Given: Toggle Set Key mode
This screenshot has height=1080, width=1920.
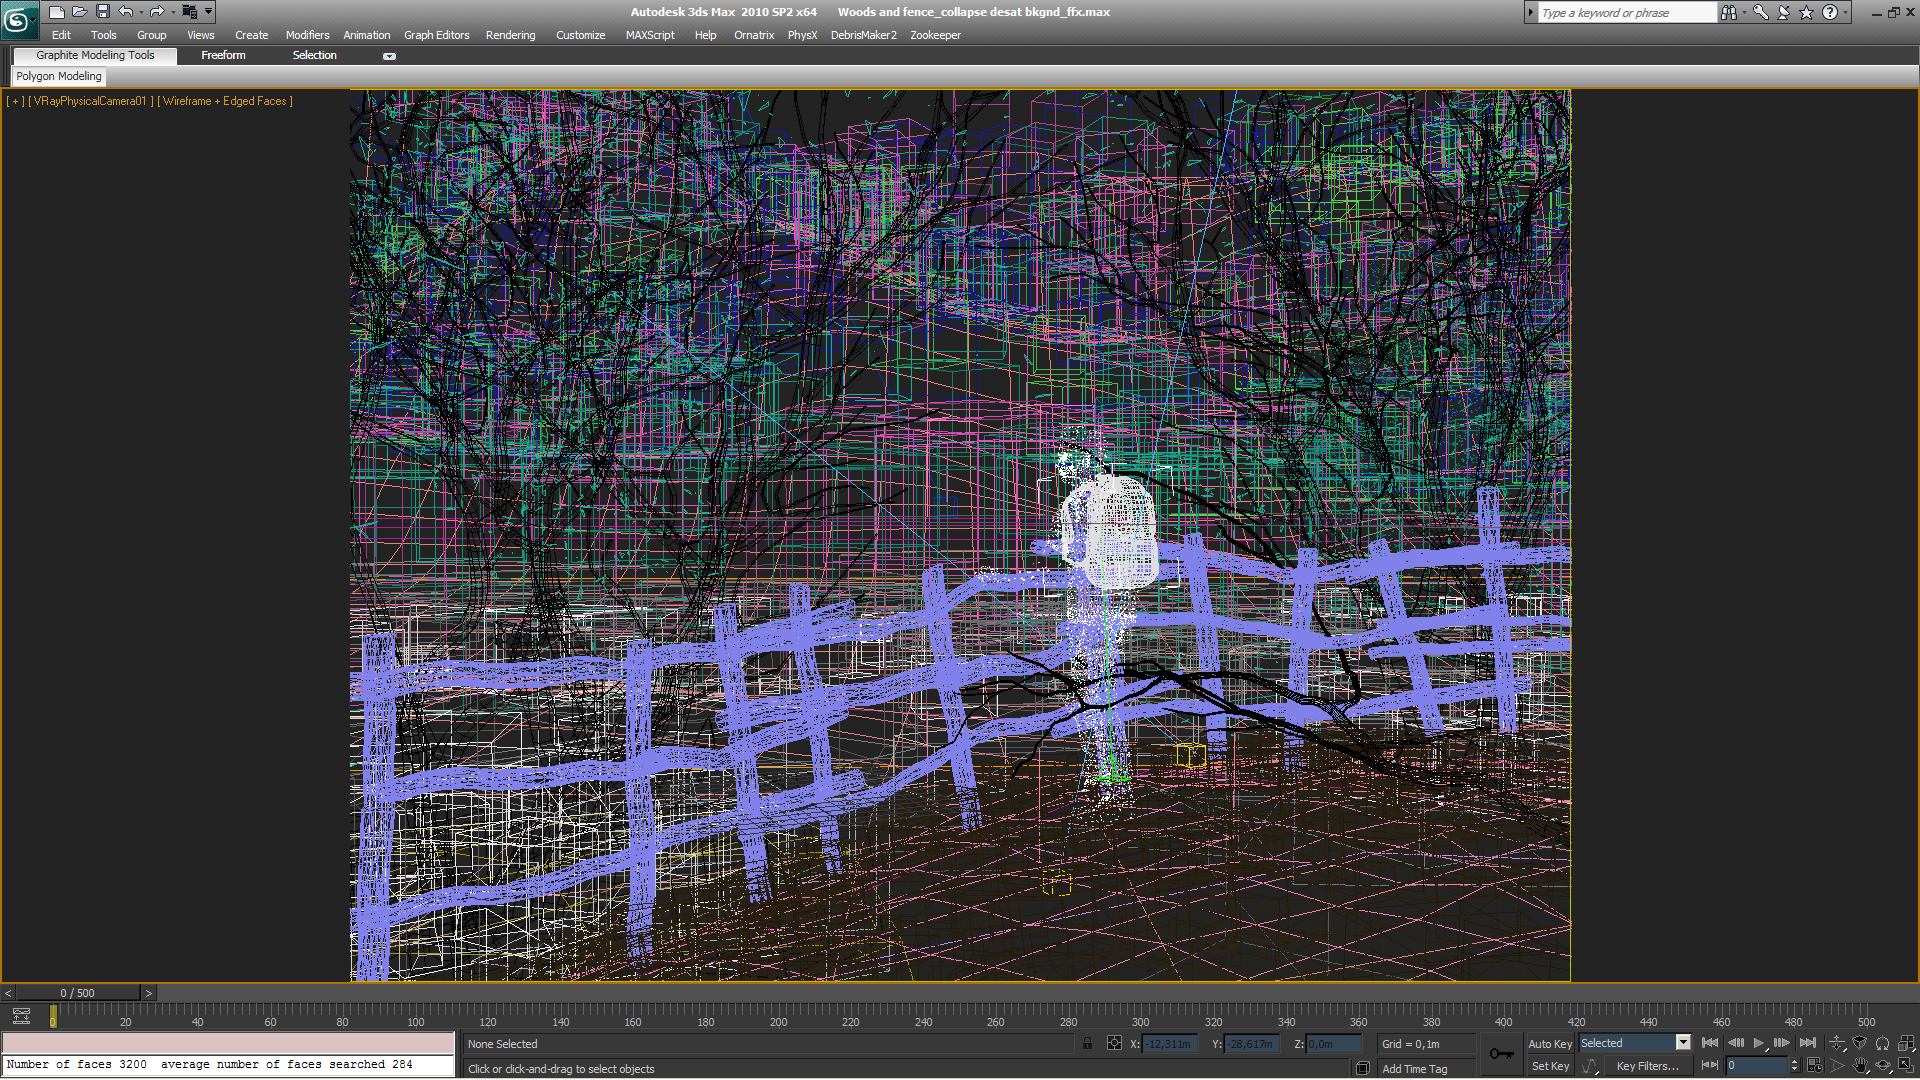Looking at the screenshot, I should pos(1550,1067).
